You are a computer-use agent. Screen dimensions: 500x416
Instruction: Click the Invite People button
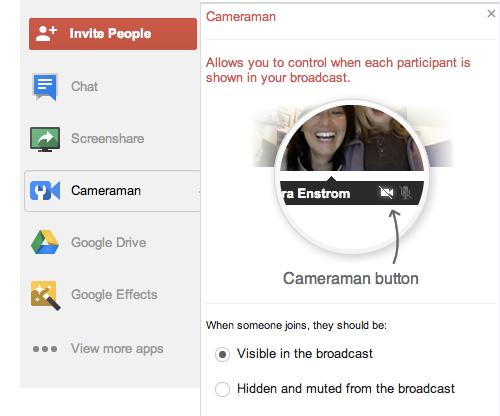pos(113,34)
